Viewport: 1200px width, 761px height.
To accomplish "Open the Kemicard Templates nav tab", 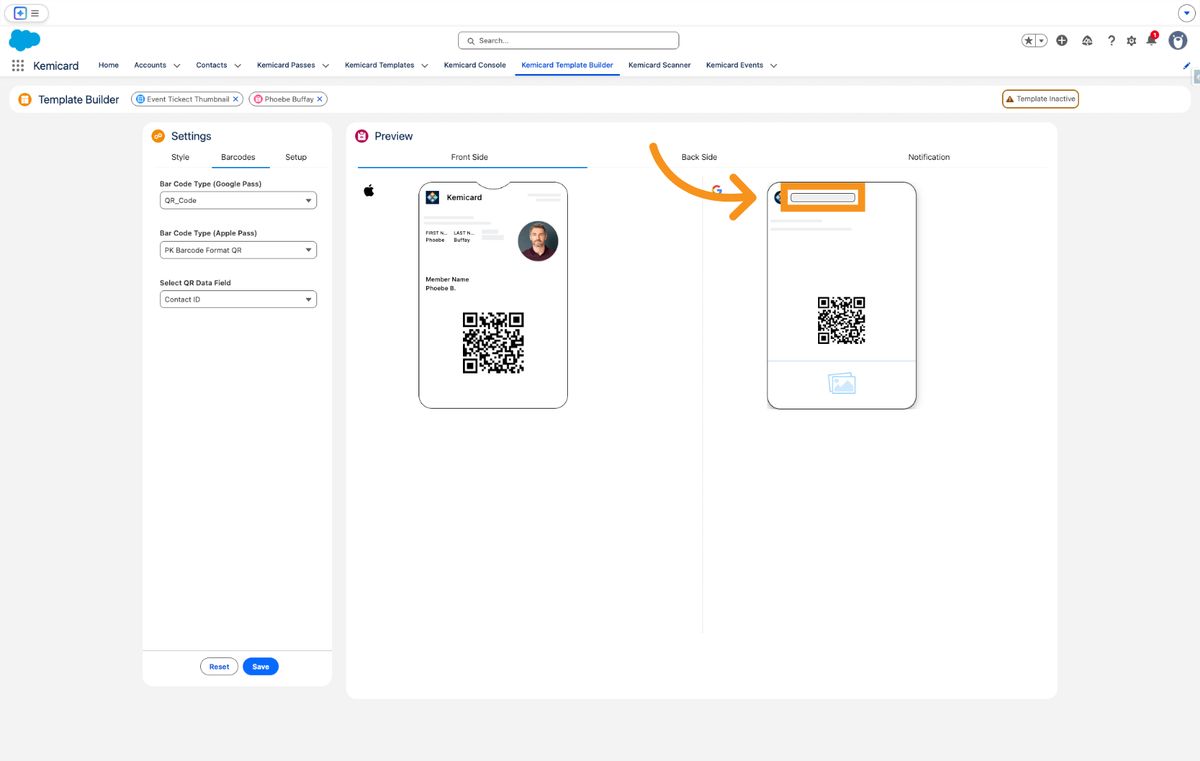I will [x=379, y=65].
